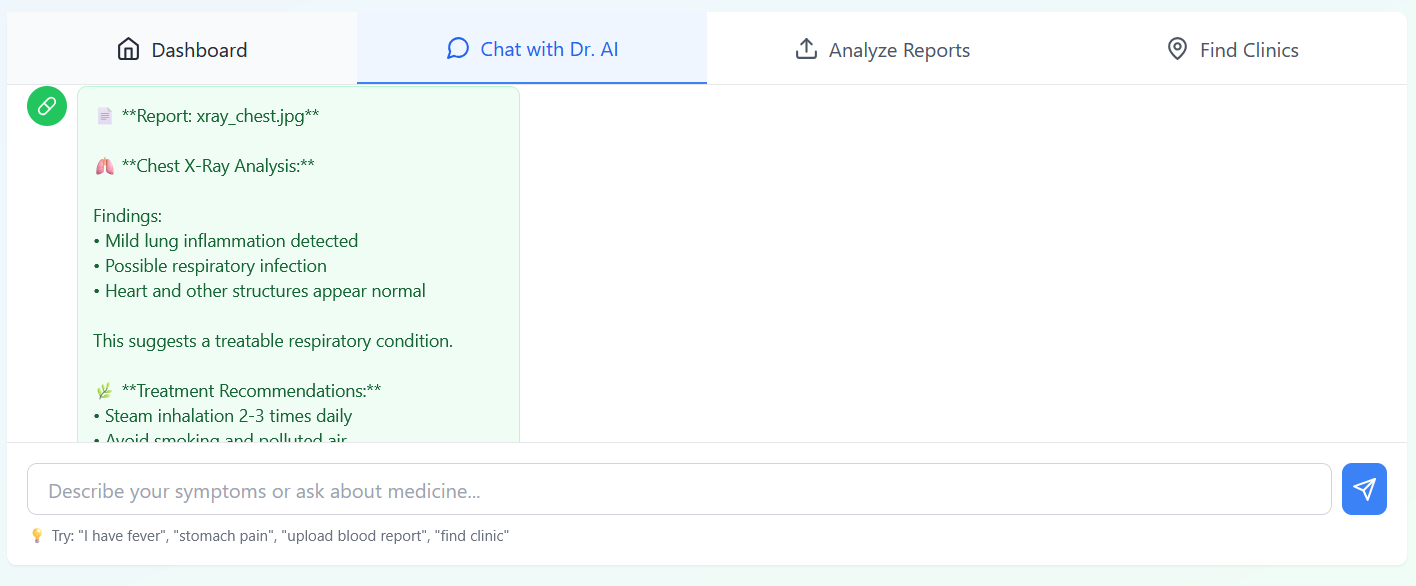
Task: Click the upload icon on Analyze Reports tab
Action: [808, 48]
